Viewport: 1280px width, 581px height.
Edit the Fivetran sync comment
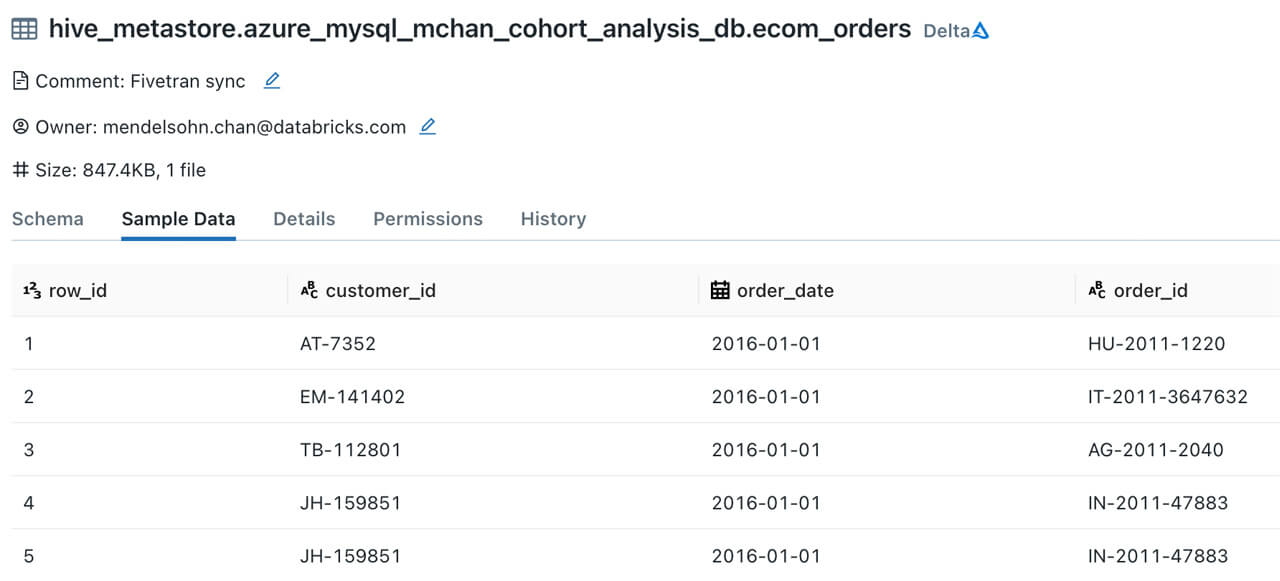272,81
